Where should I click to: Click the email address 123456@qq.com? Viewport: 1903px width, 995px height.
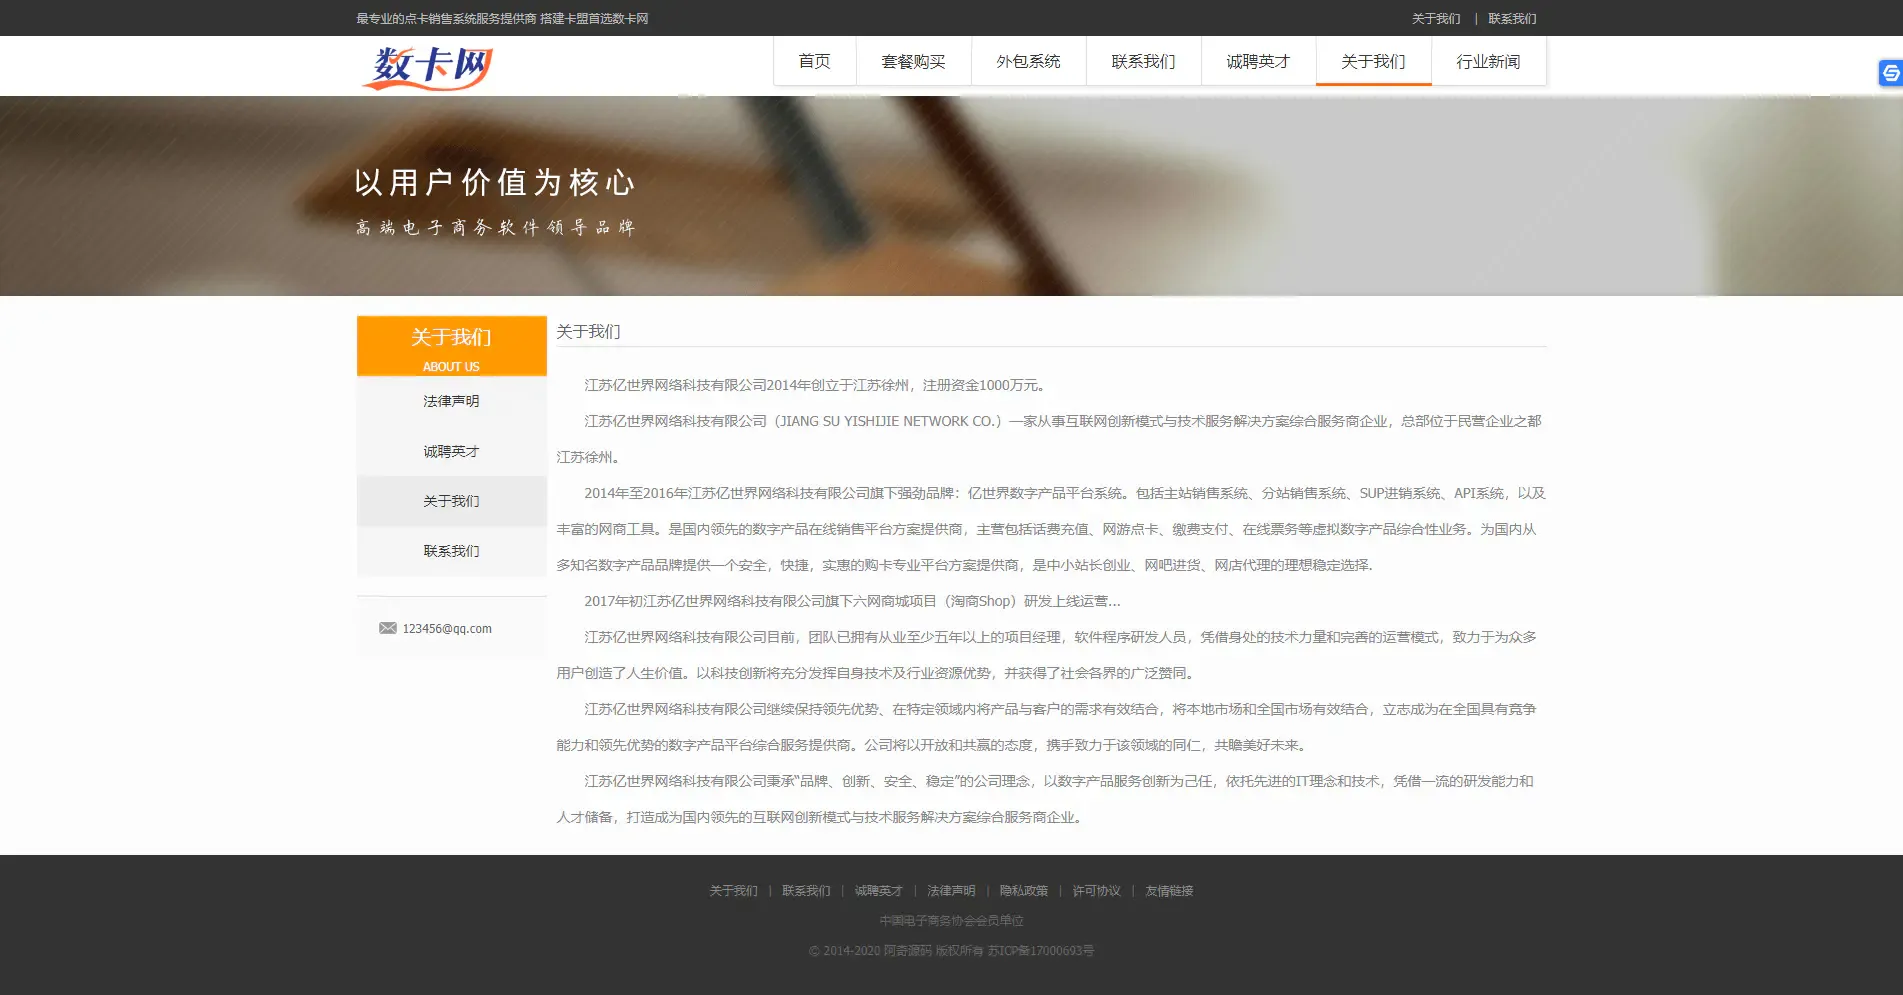446,628
